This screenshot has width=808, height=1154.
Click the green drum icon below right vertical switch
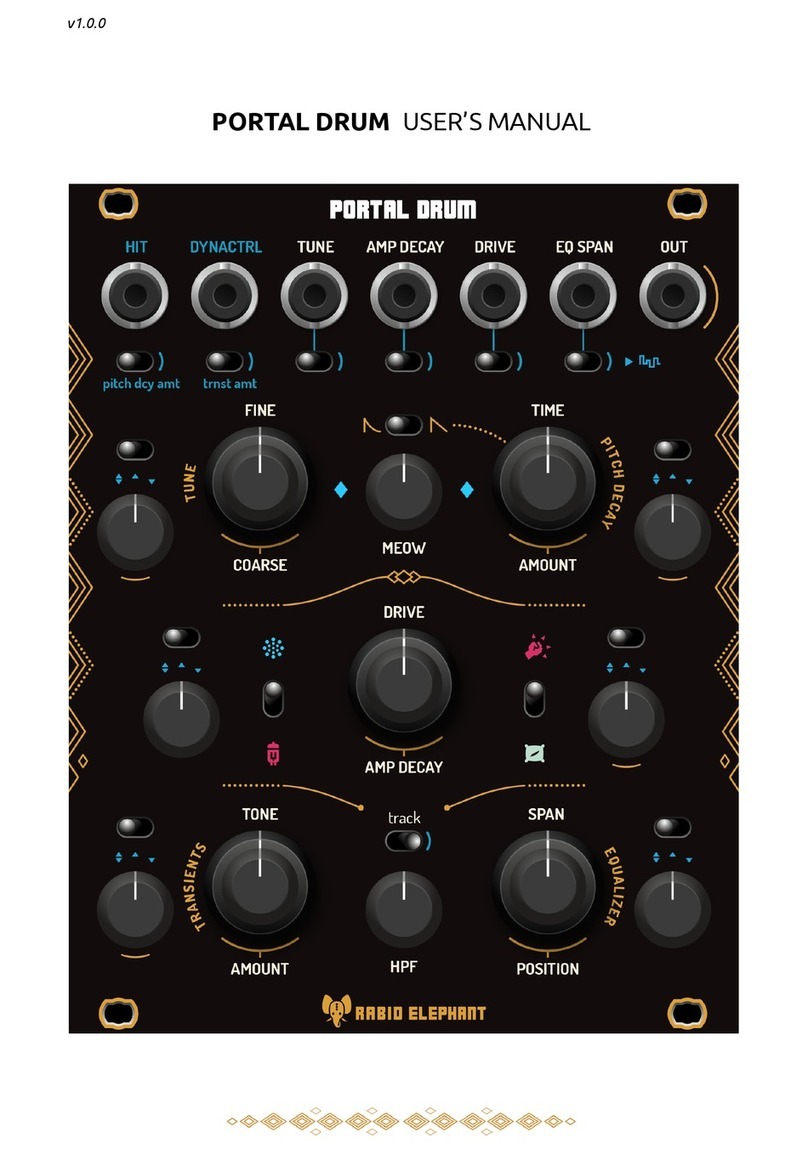534,754
